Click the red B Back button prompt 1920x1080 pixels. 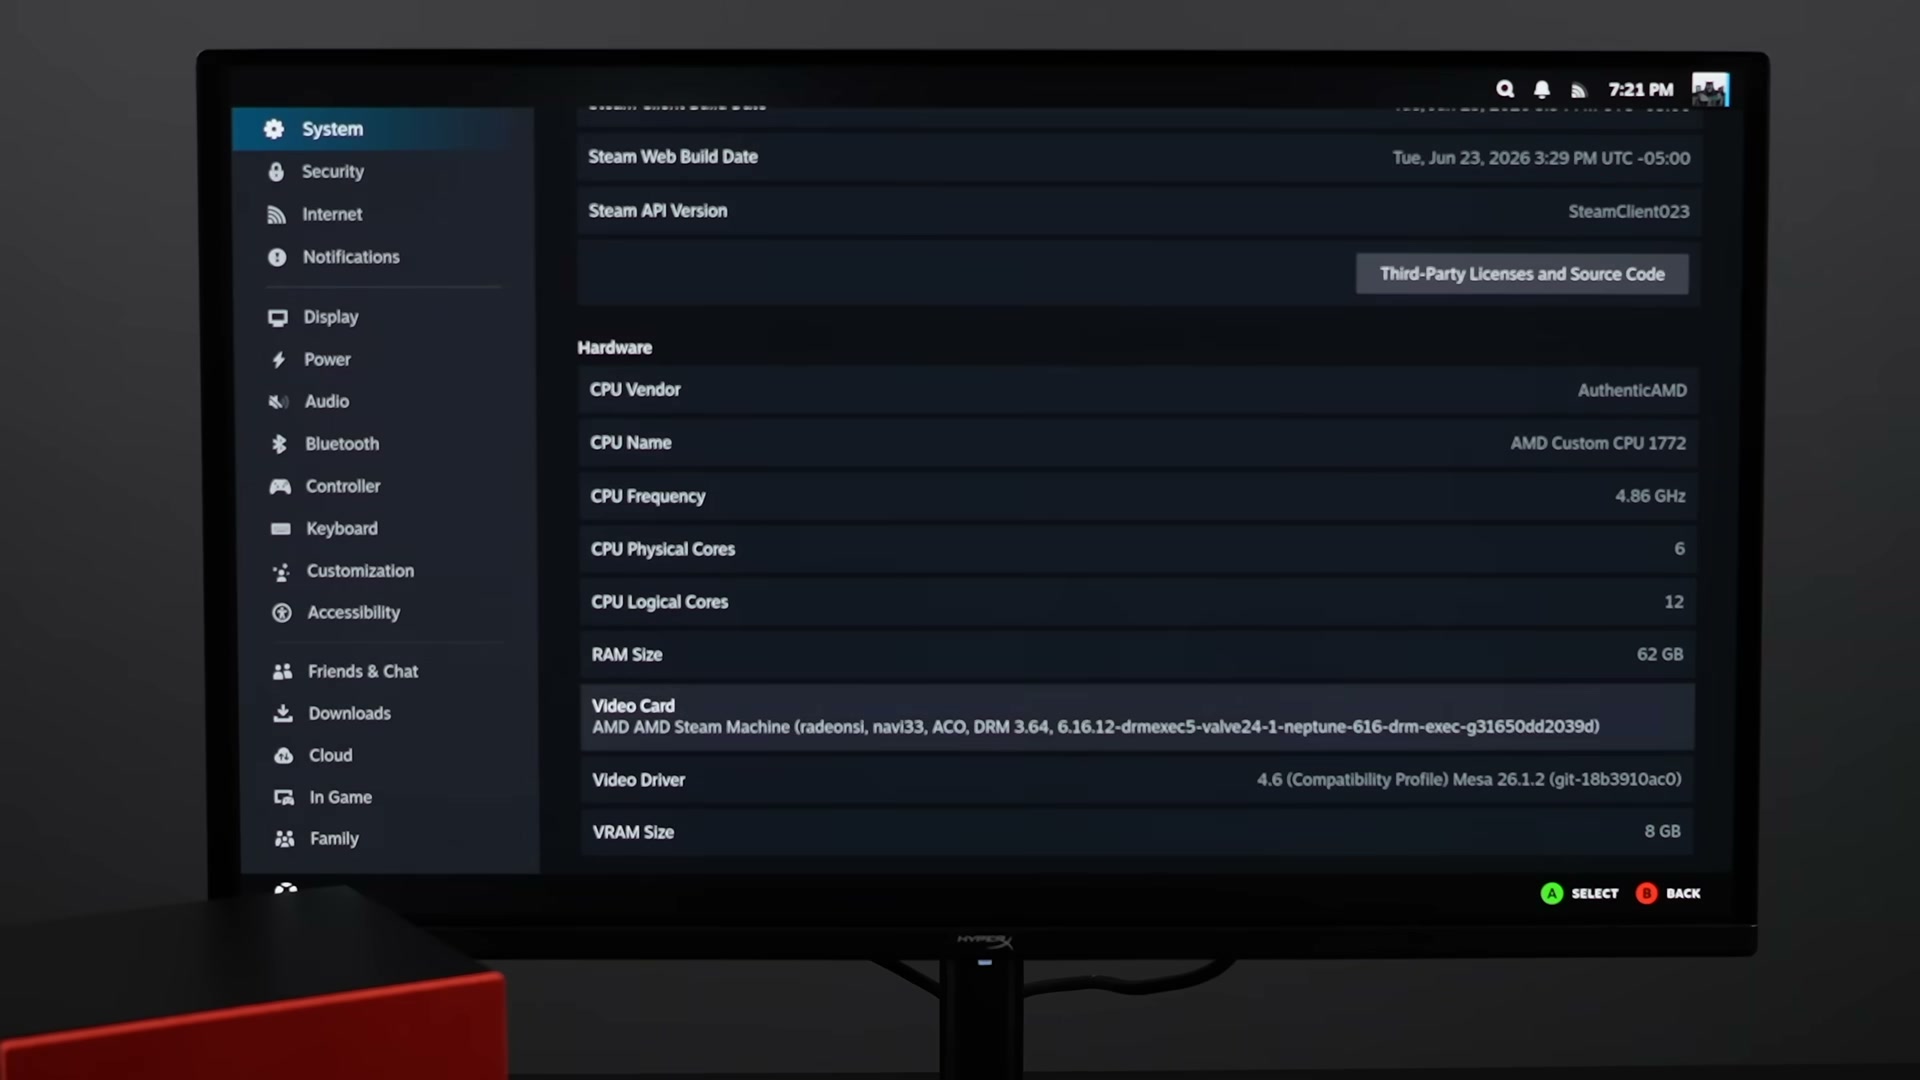1668,894
